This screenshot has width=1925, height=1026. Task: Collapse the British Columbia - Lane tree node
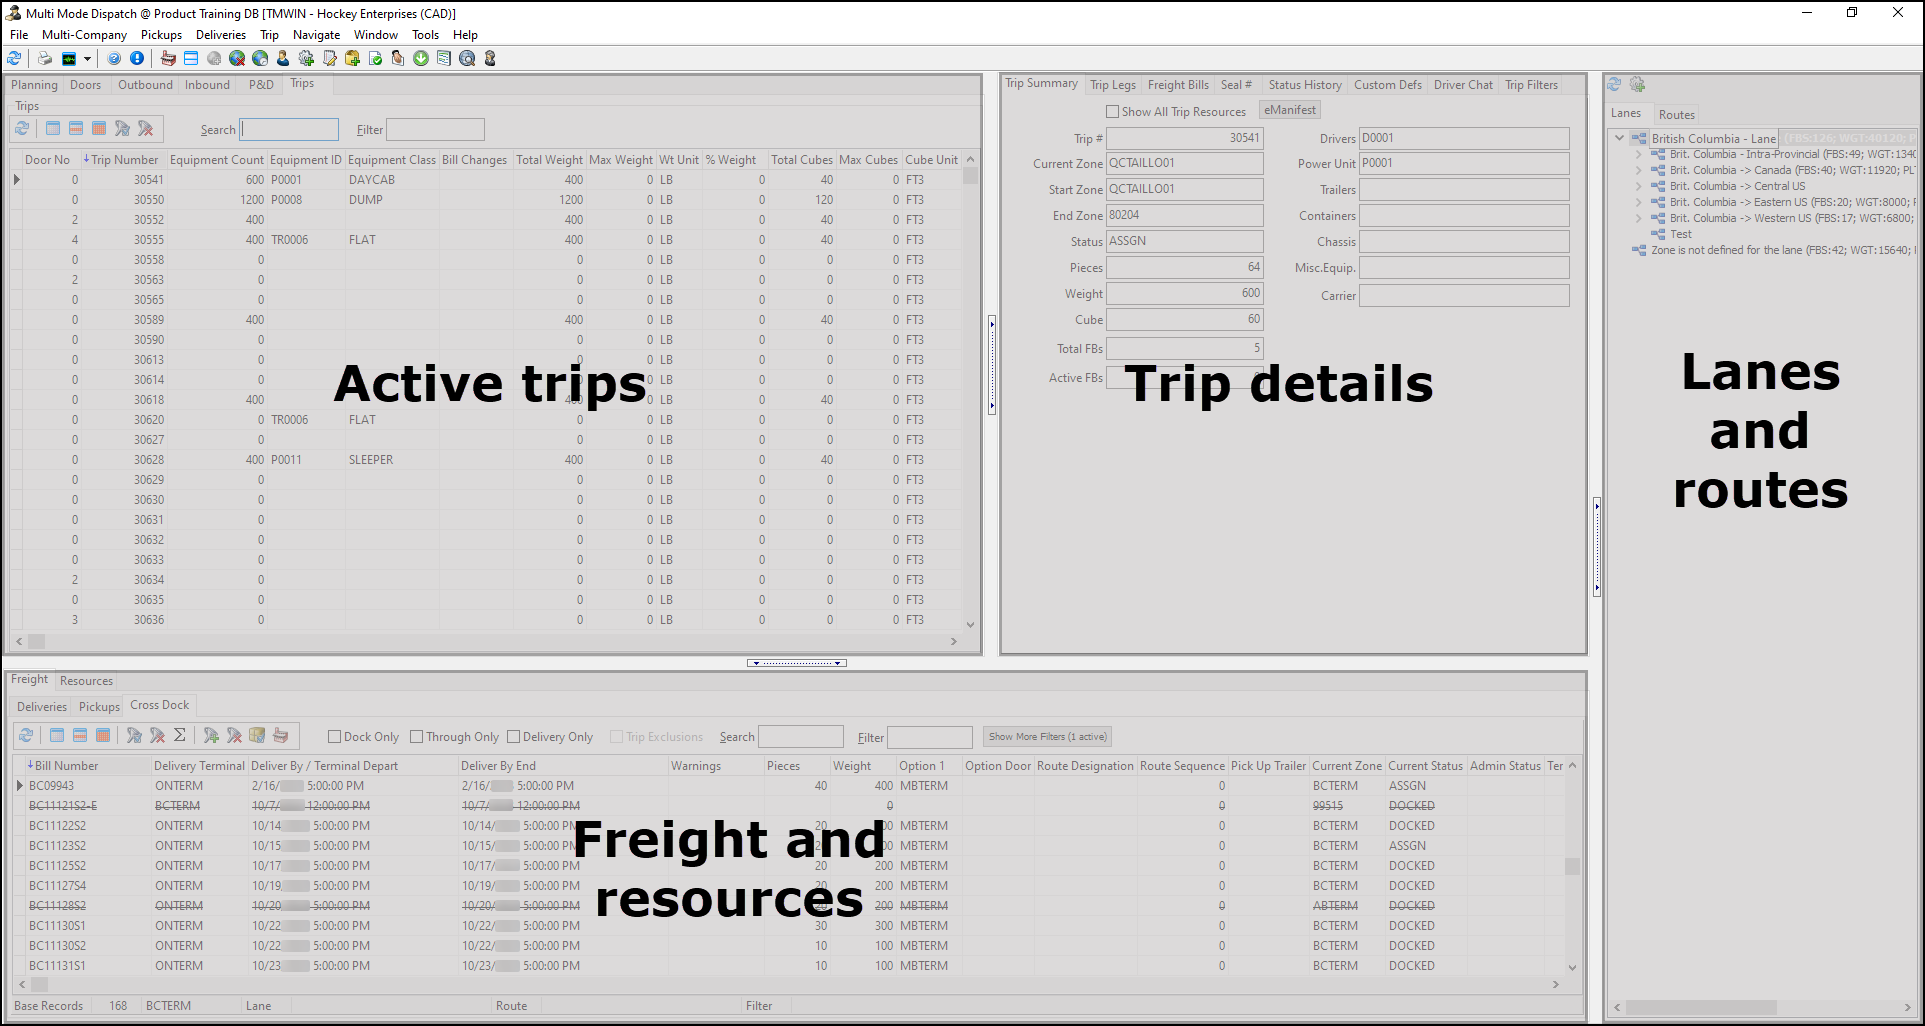click(x=1619, y=138)
